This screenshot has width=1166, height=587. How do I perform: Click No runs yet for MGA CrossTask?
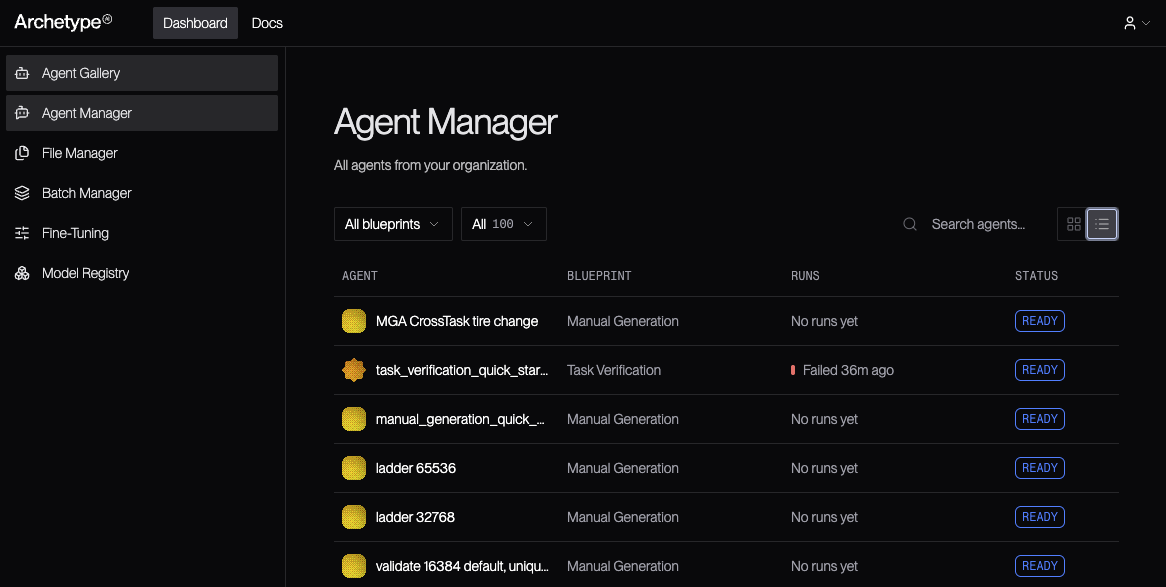pyautogui.click(x=824, y=321)
